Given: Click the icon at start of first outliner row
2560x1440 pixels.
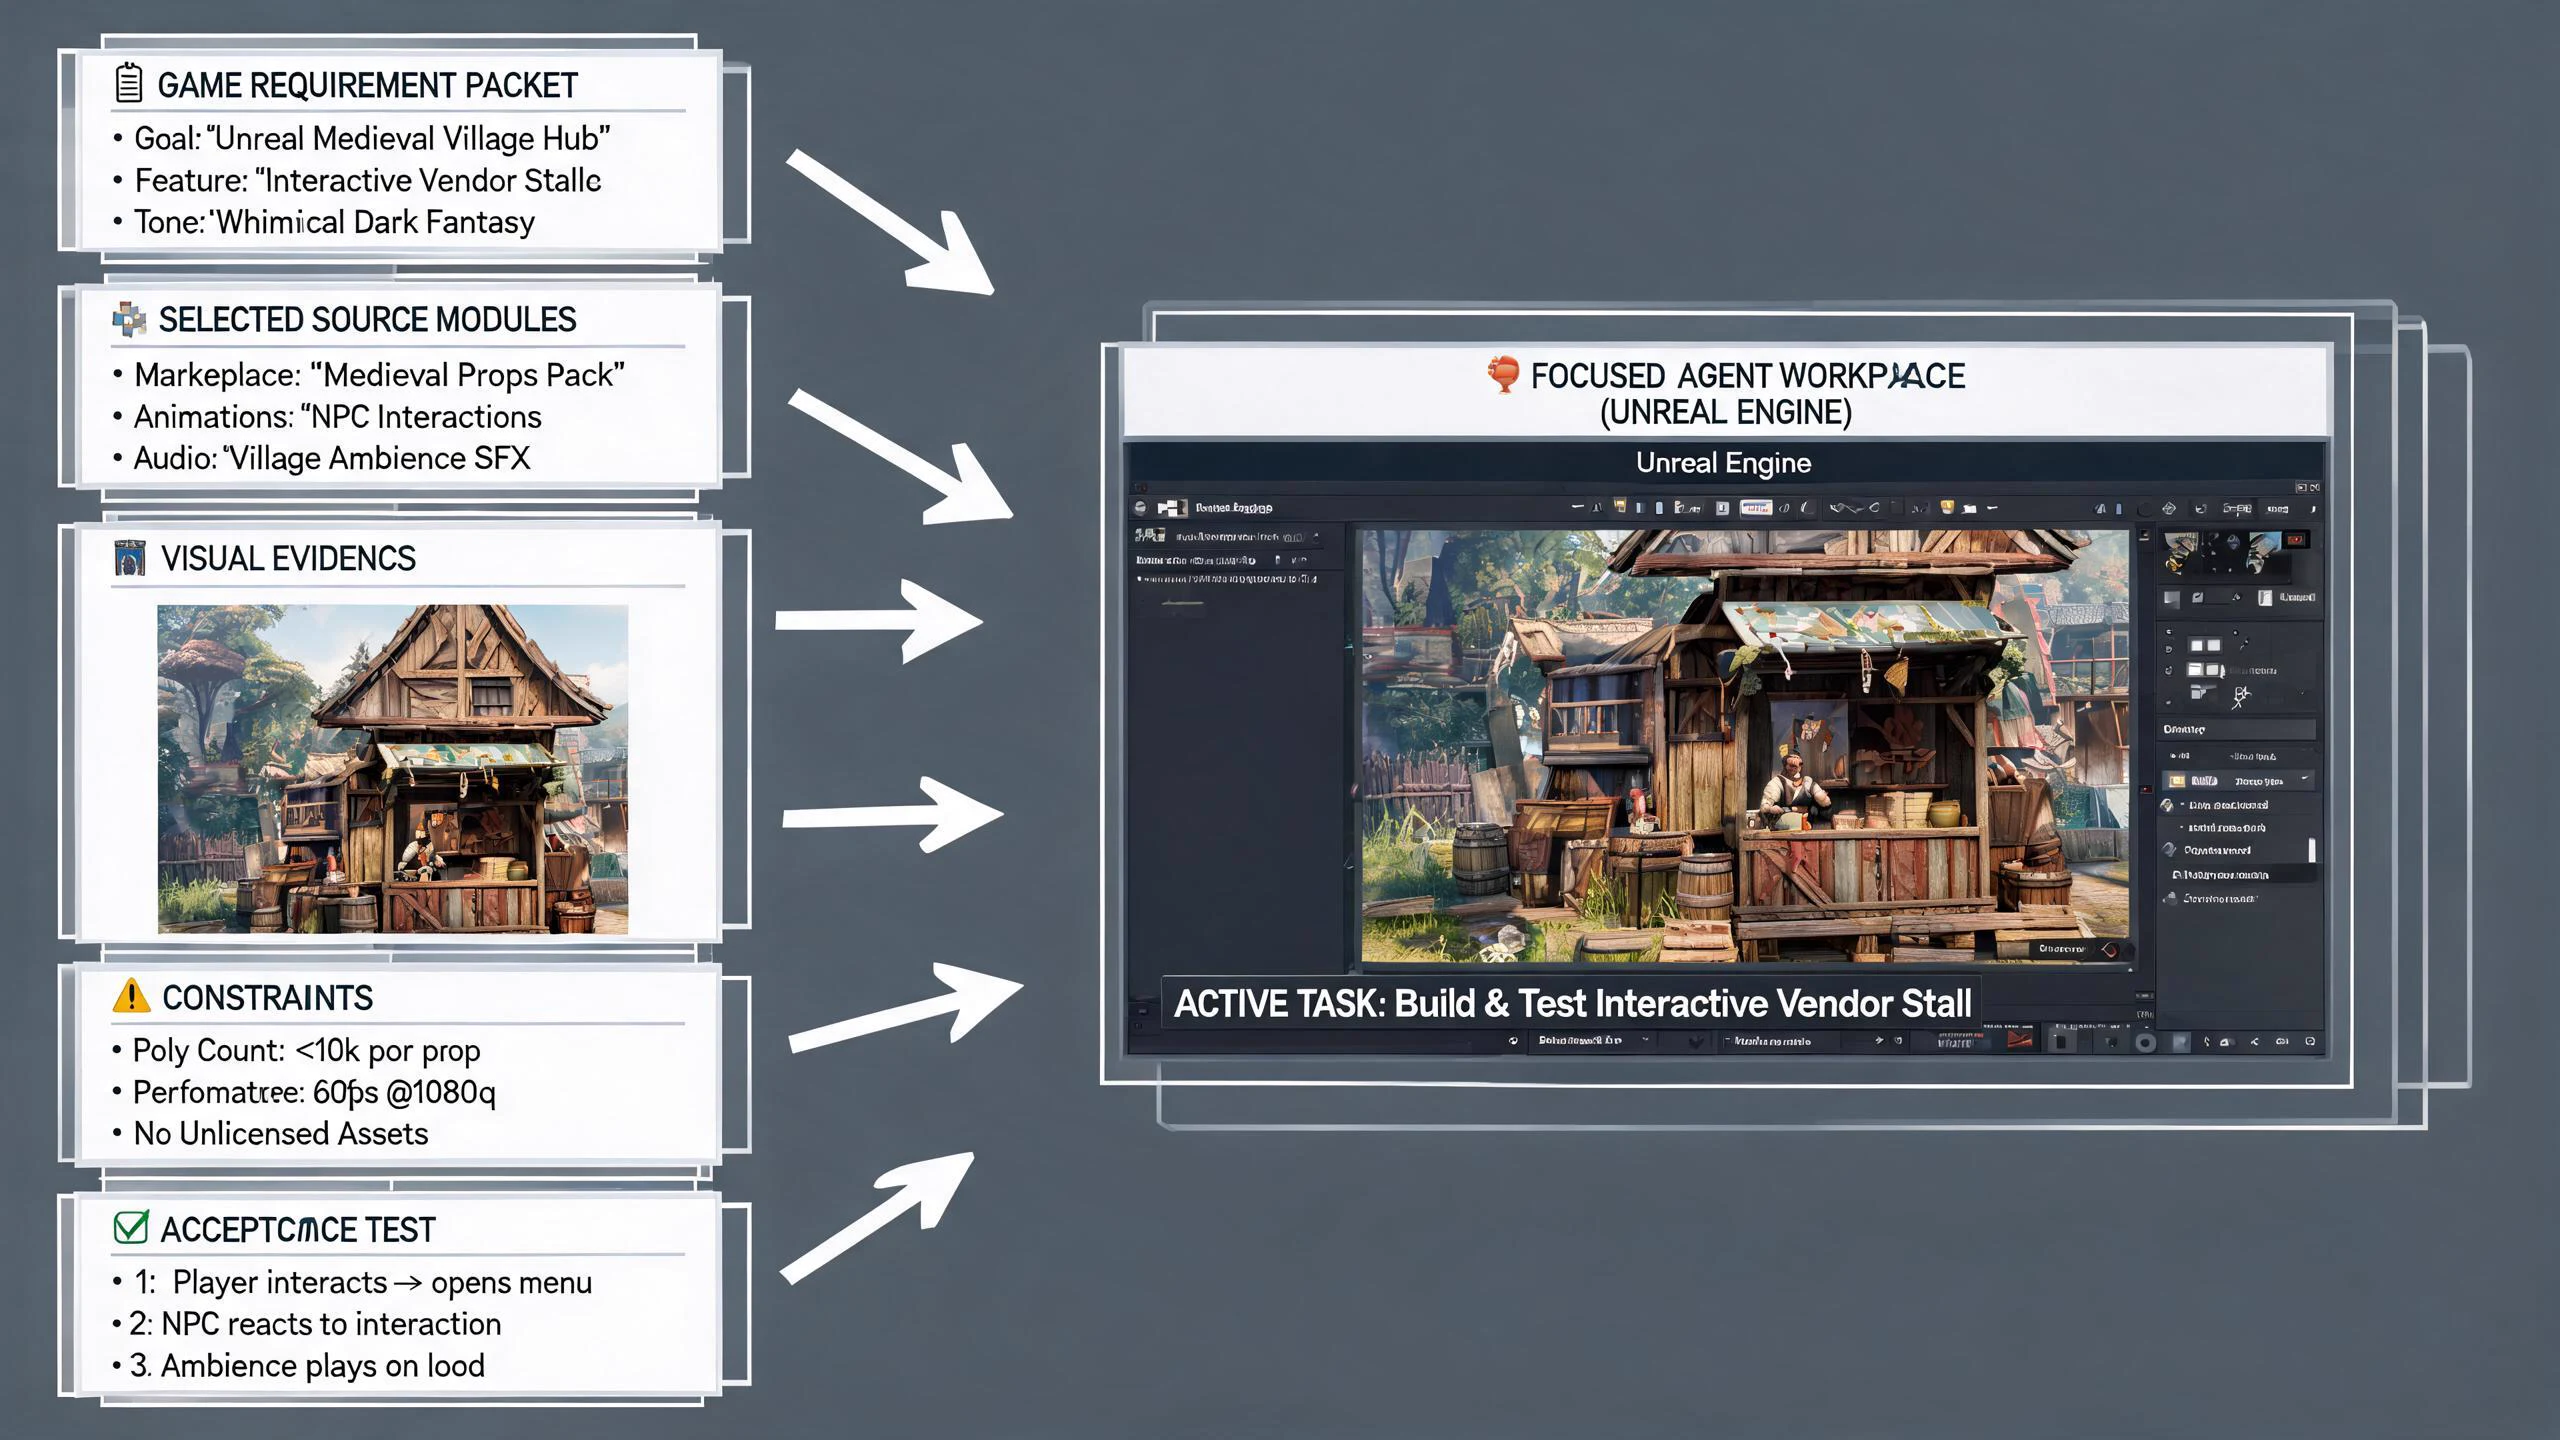Looking at the screenshot, I should (x=1150, y=536).
